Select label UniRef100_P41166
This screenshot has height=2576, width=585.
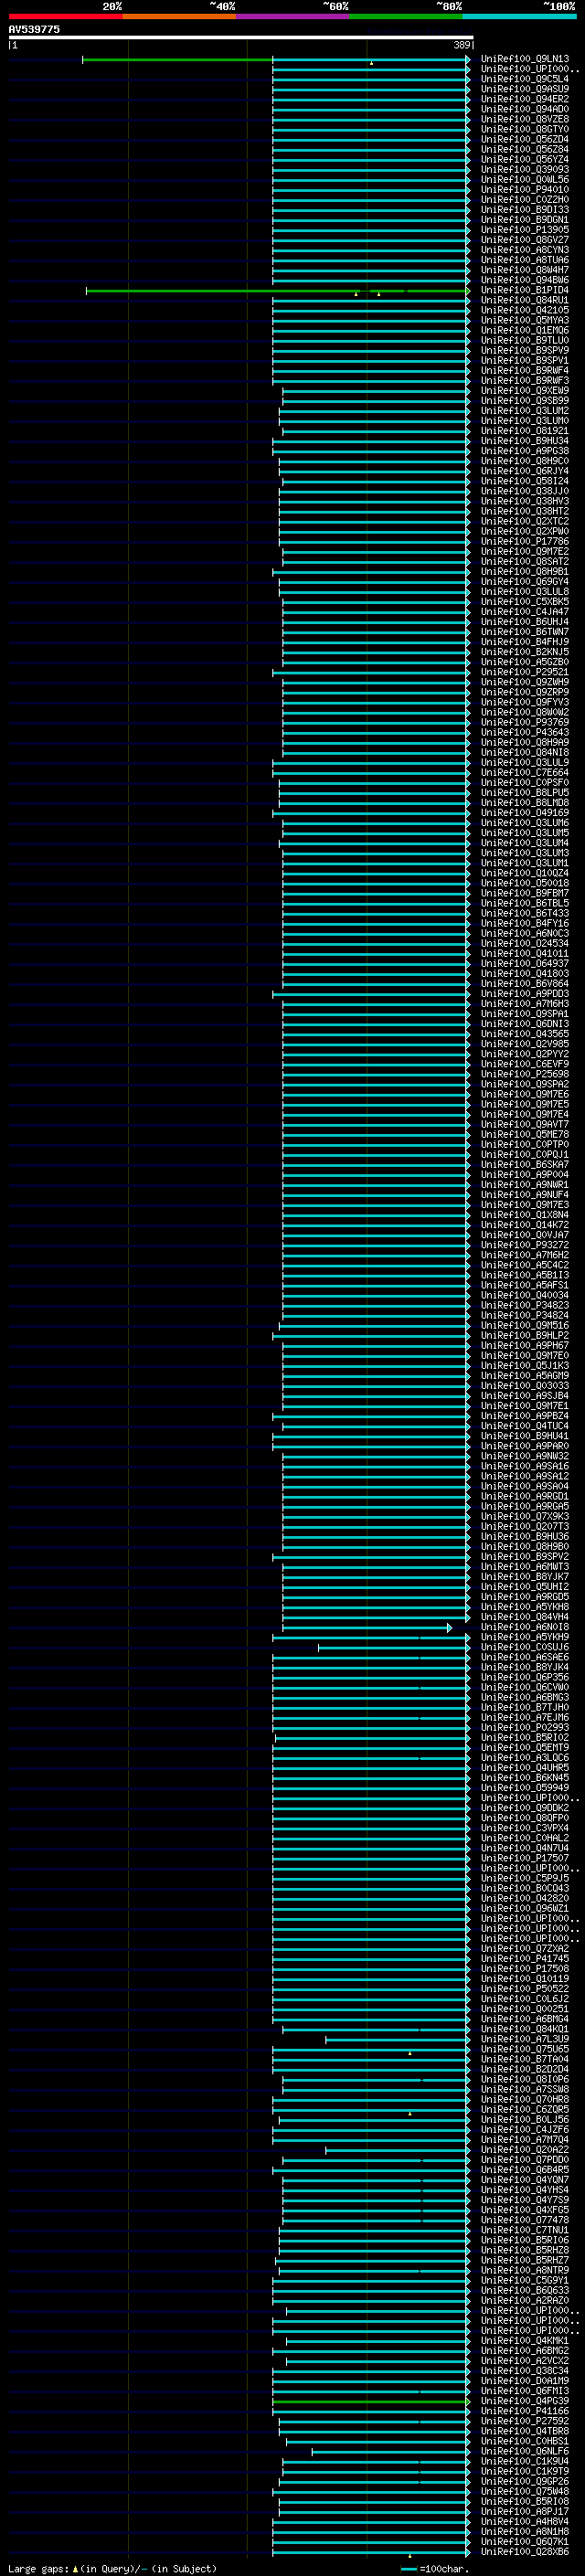[x=525, y=2411]
